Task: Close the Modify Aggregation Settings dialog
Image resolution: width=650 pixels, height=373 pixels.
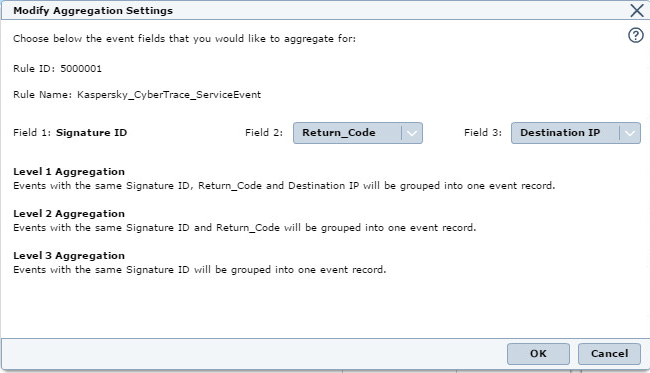Action: [637, 10]
